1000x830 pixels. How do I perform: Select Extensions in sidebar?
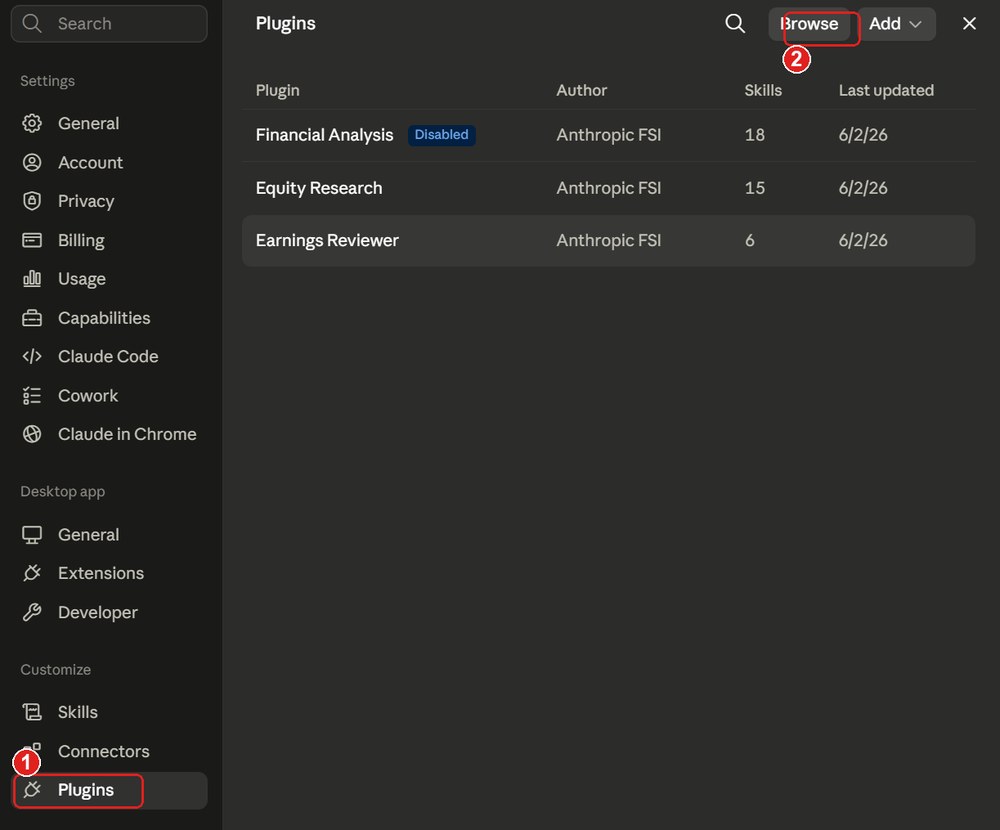pos(109,573)
